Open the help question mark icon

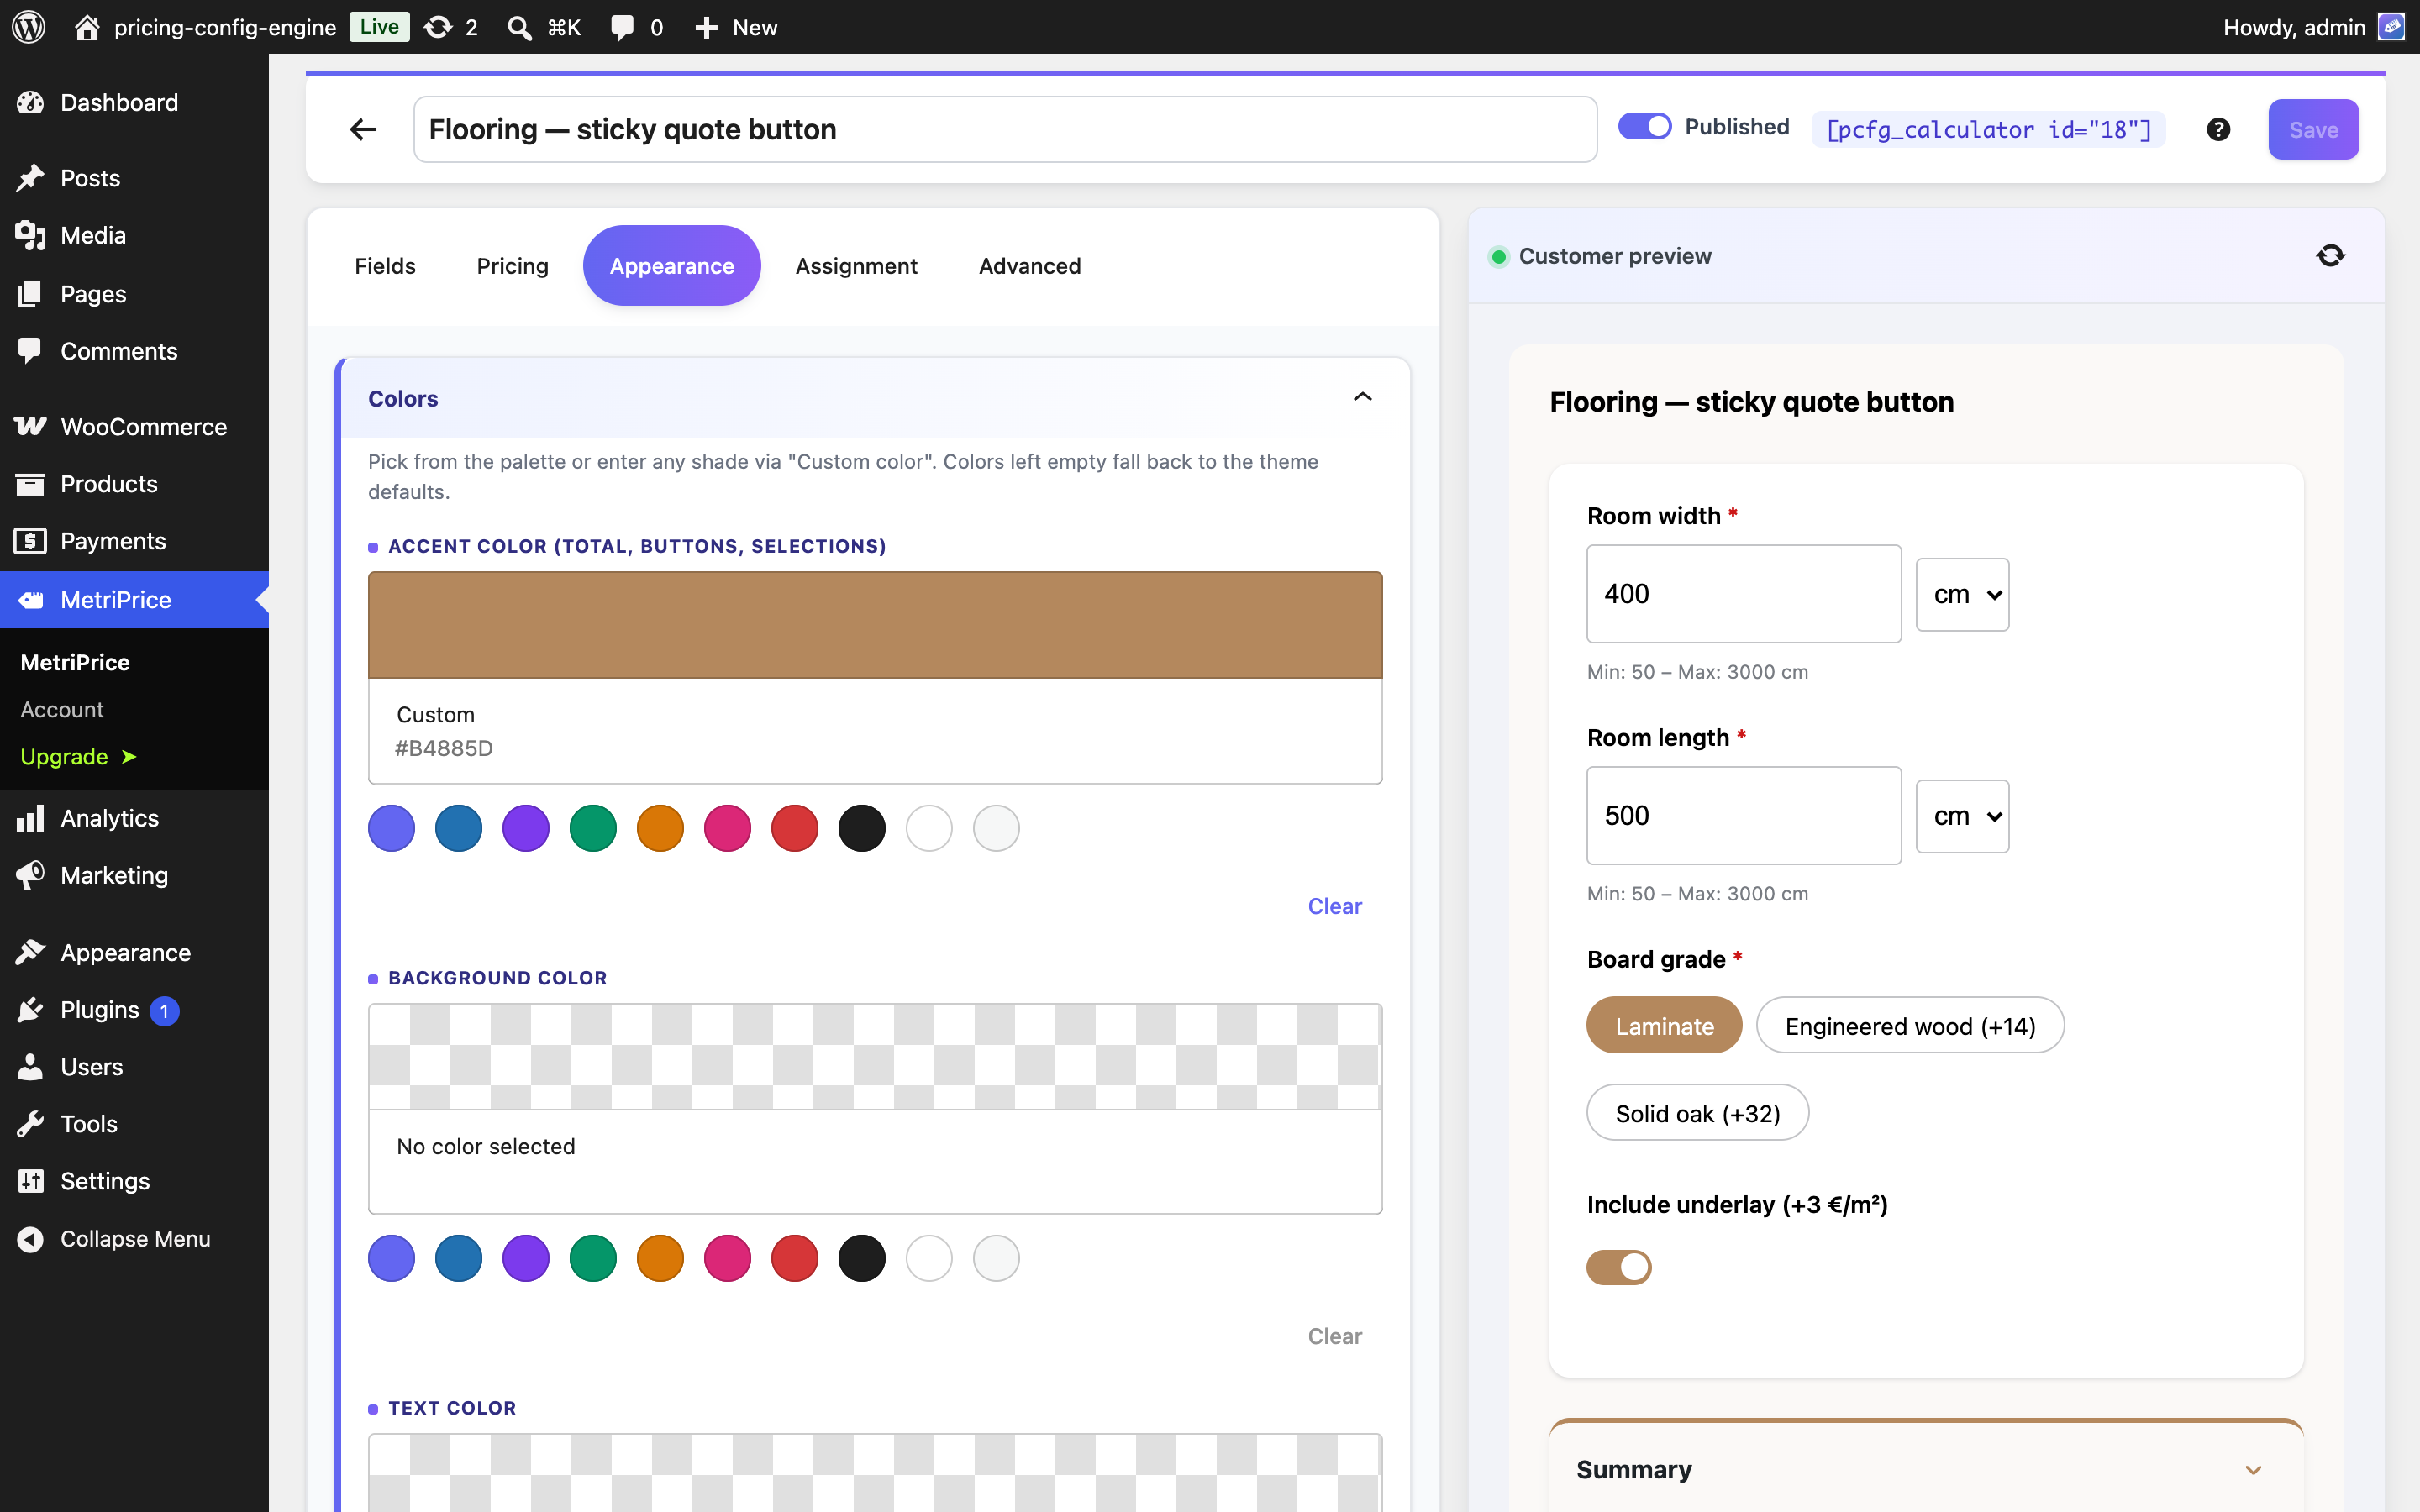coord(2218,129)
